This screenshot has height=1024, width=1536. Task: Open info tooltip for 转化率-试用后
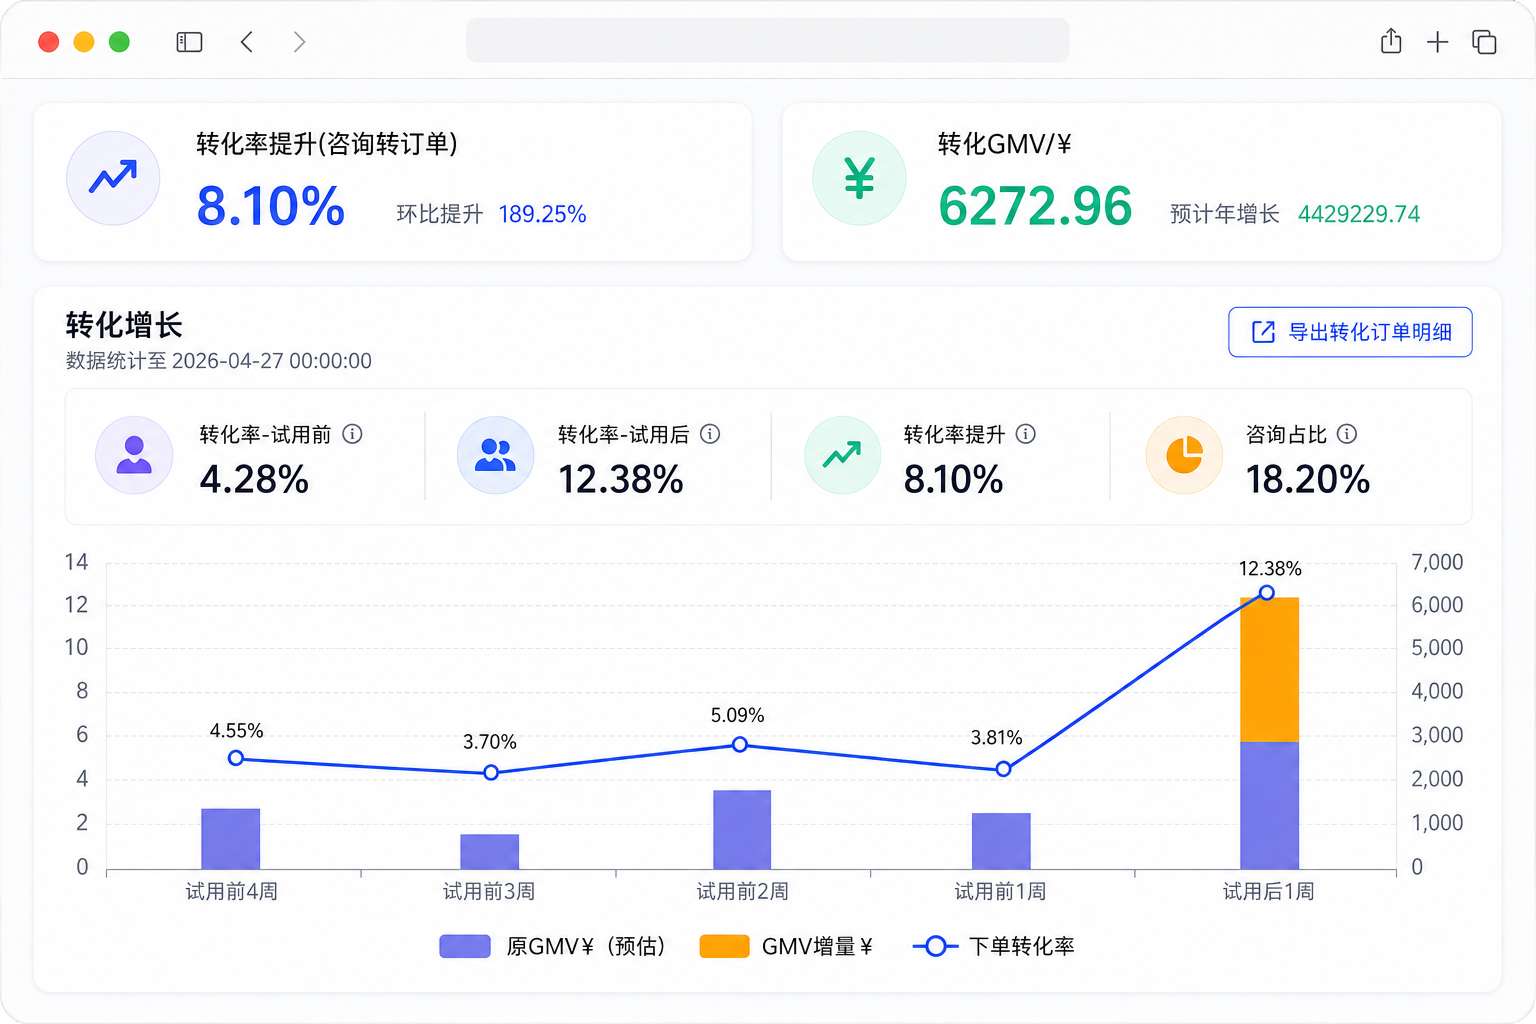point(710,434)
